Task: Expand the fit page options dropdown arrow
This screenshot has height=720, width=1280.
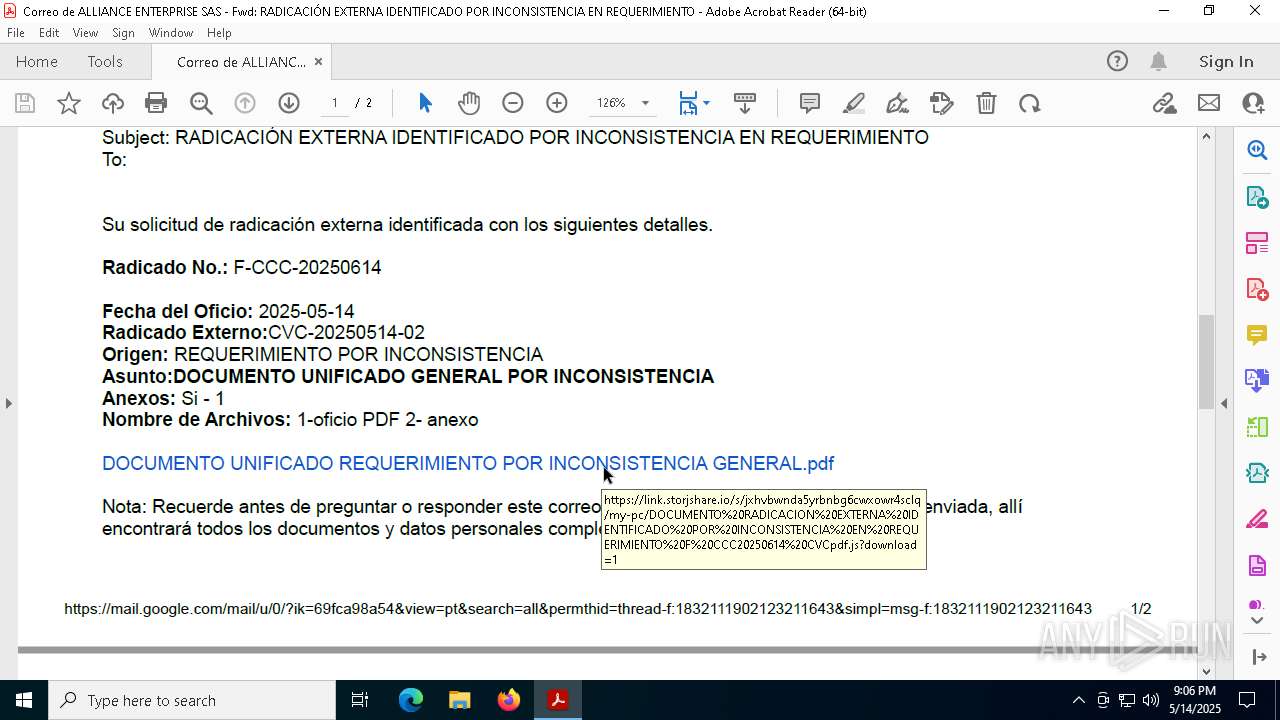Action: 706,103
